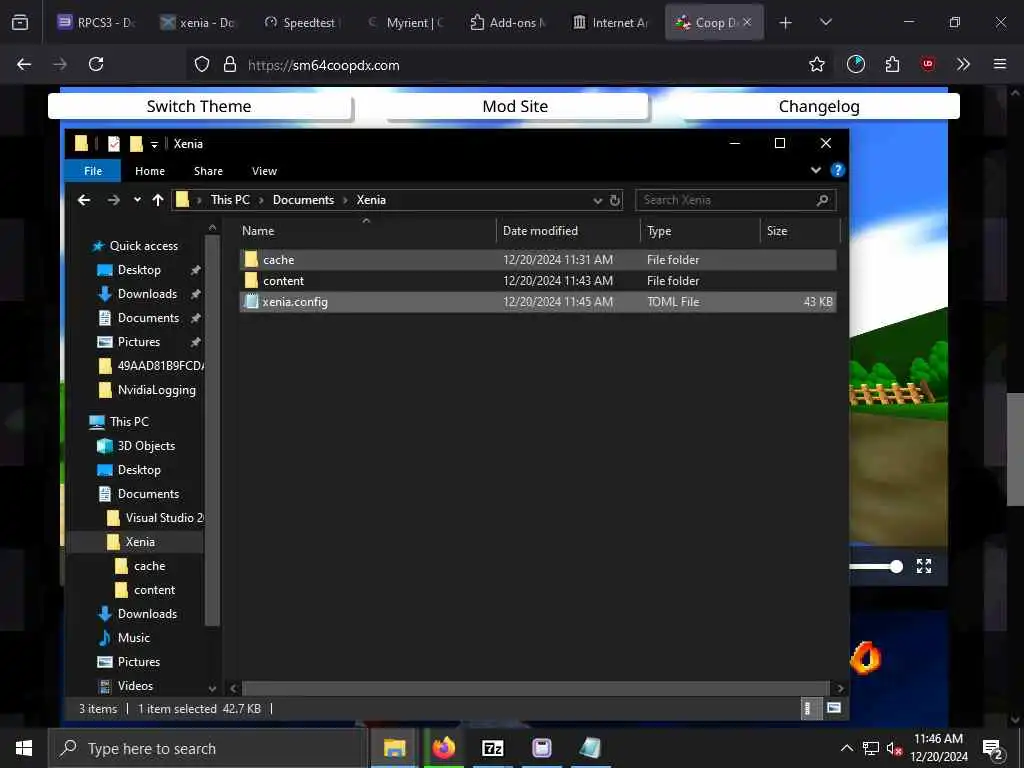
Task: Click the Switch Theme button
Action: tap(199, 106)
